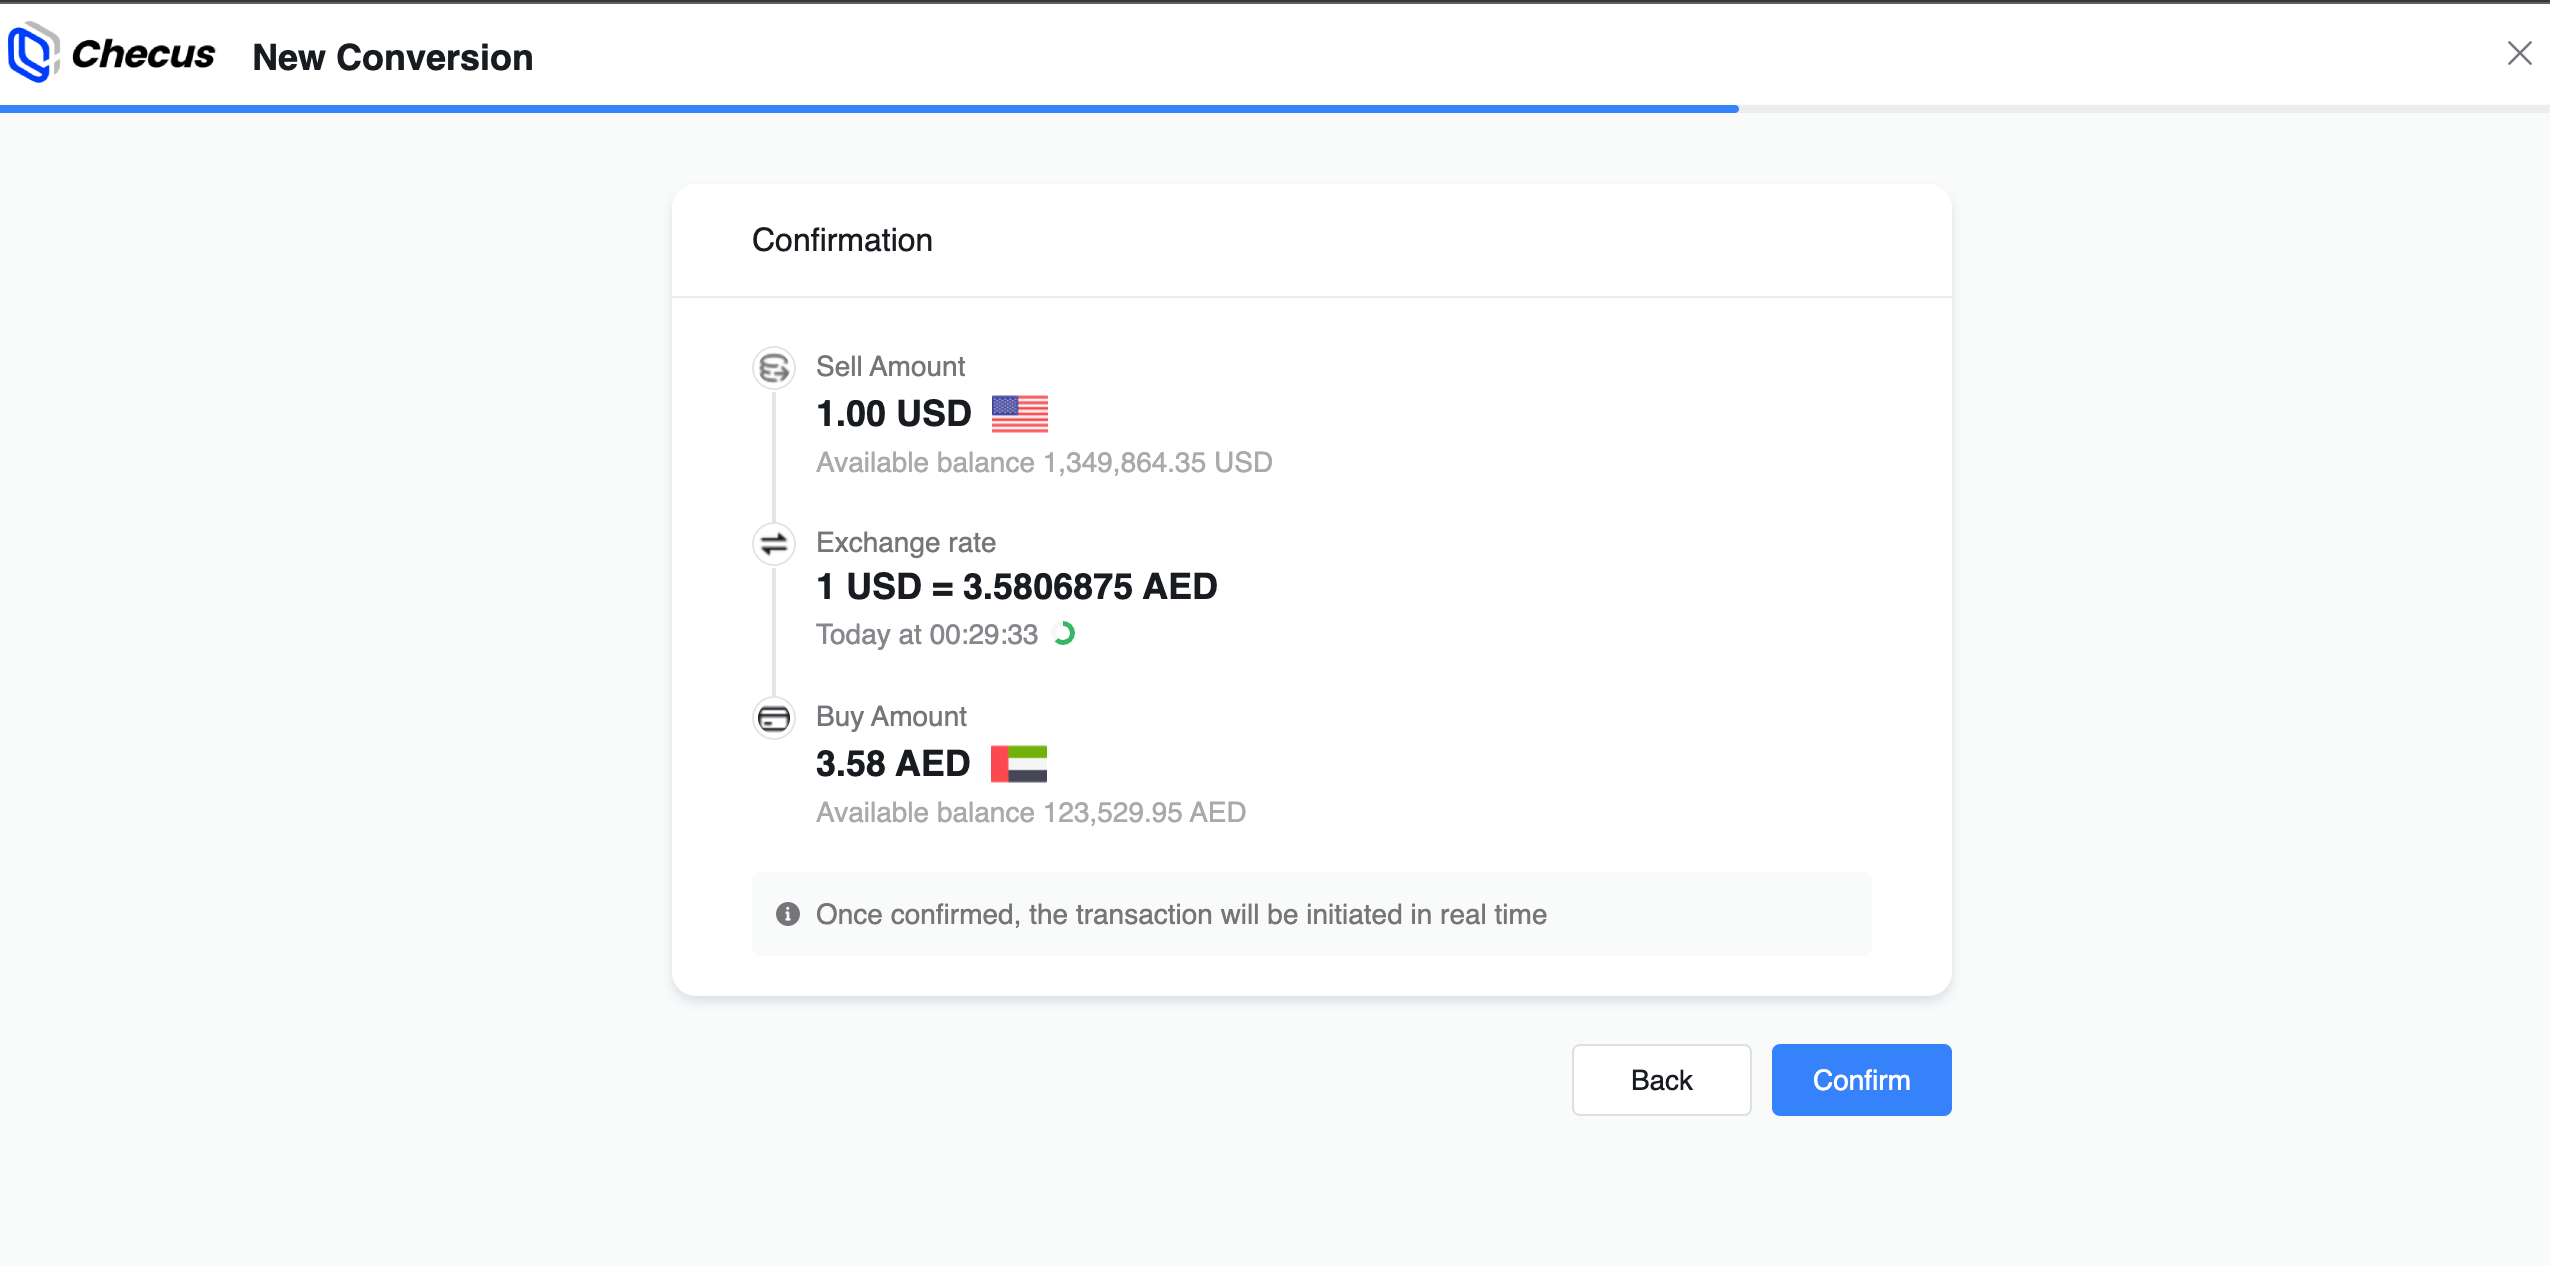Image resolution: width=2550 pixels, height=1266 pixels.
Task: Click the available USD balance text
Action: point(1043,463)
